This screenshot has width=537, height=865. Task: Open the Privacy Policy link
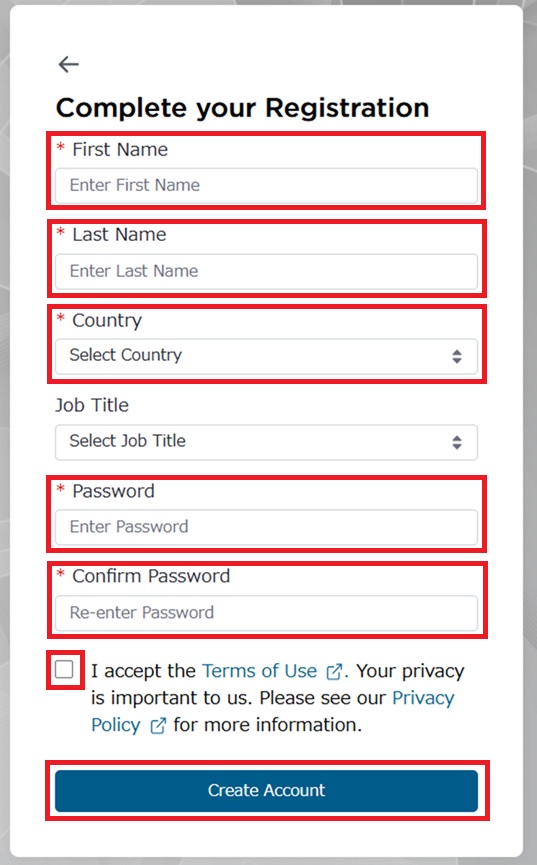(273, 711)
